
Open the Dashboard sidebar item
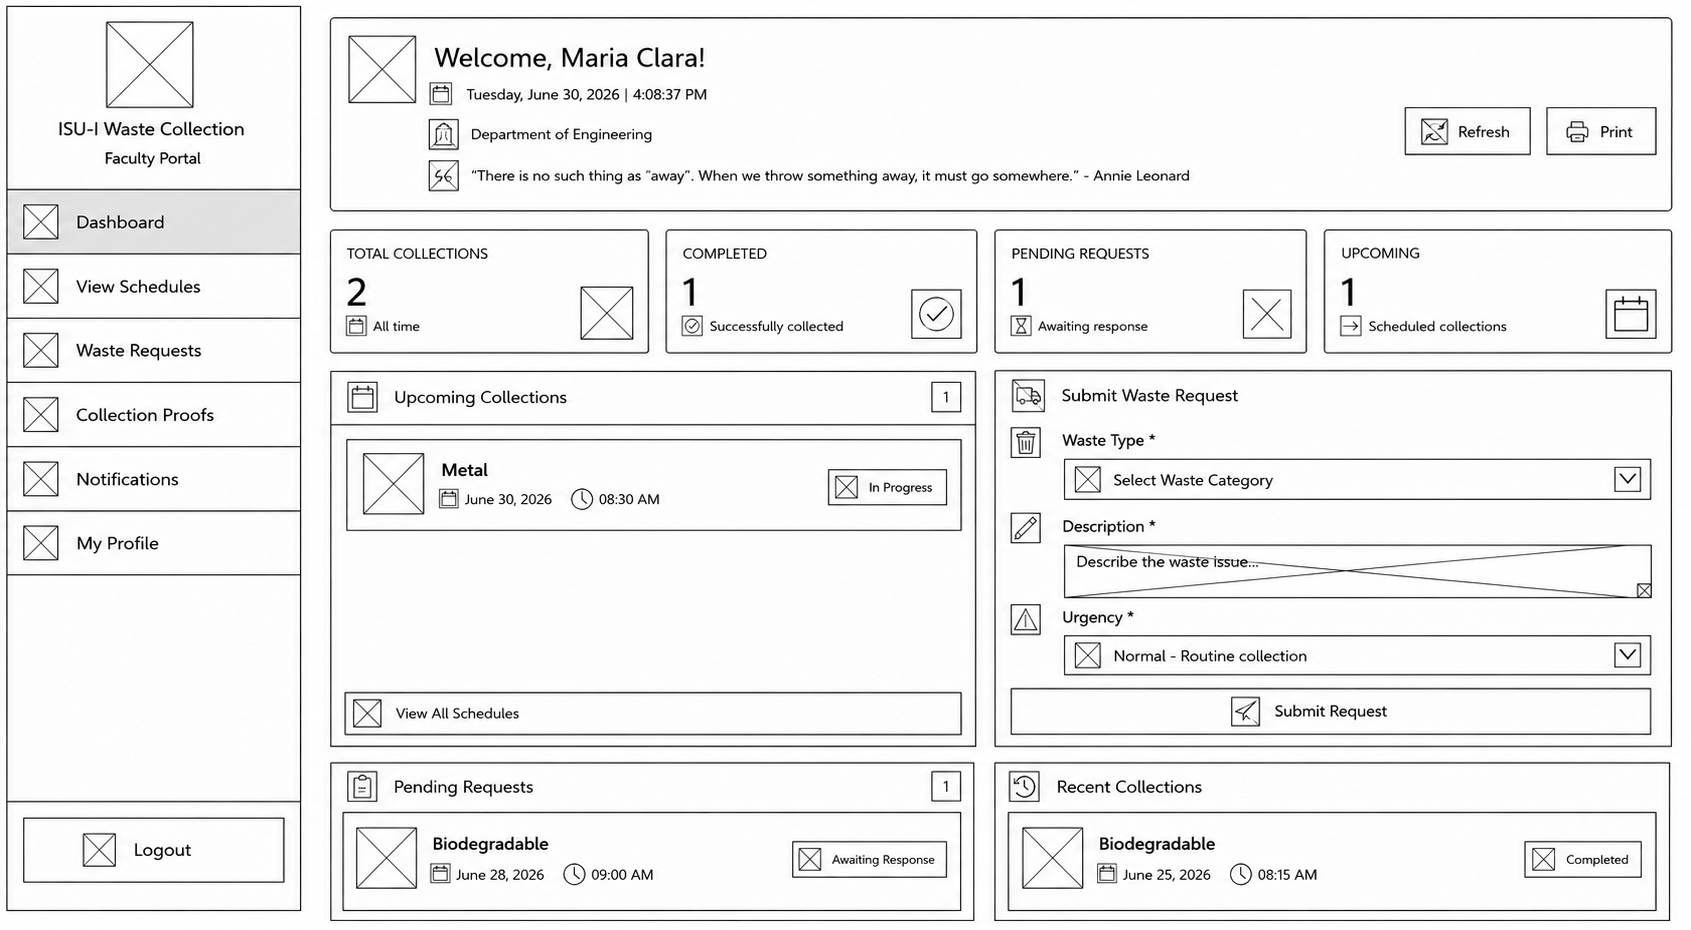pos(153,222)
